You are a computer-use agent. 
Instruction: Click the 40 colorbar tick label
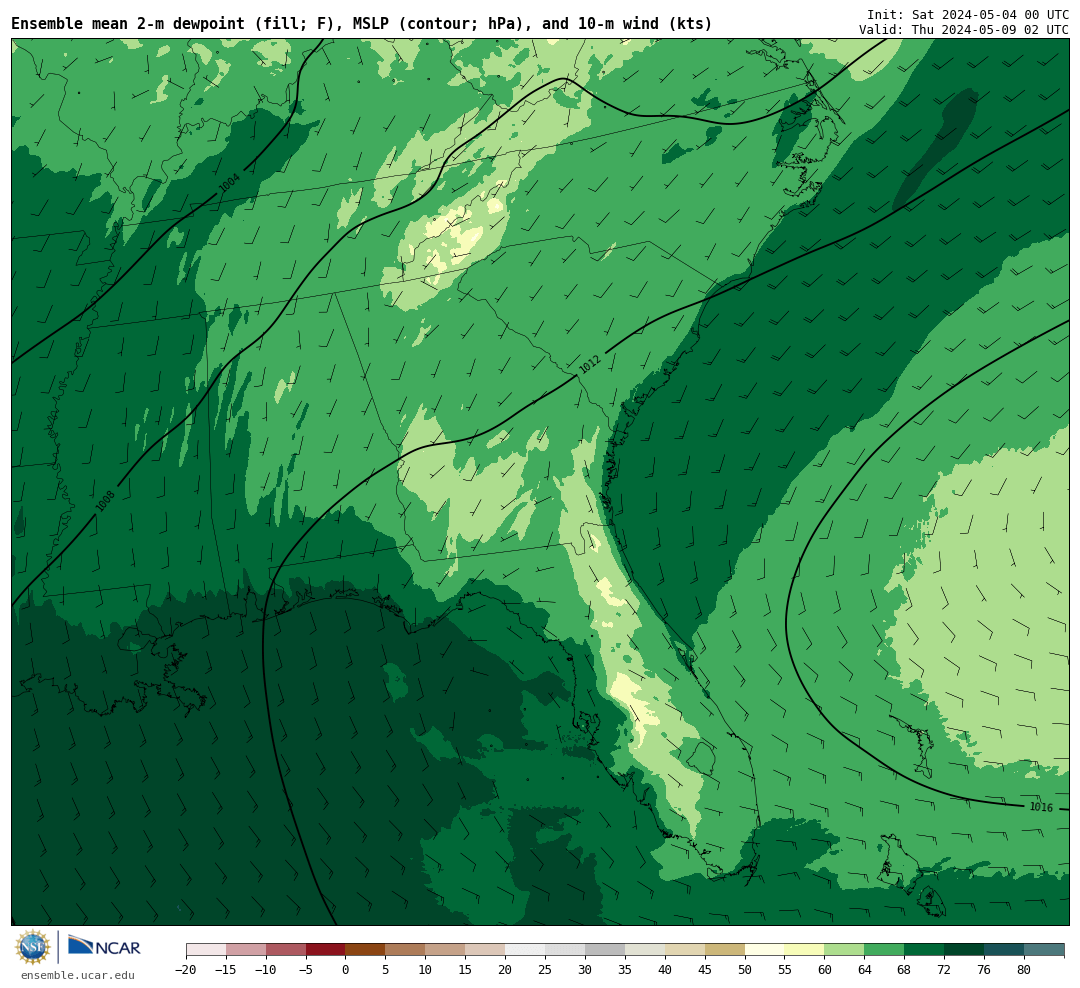[665, 970]
